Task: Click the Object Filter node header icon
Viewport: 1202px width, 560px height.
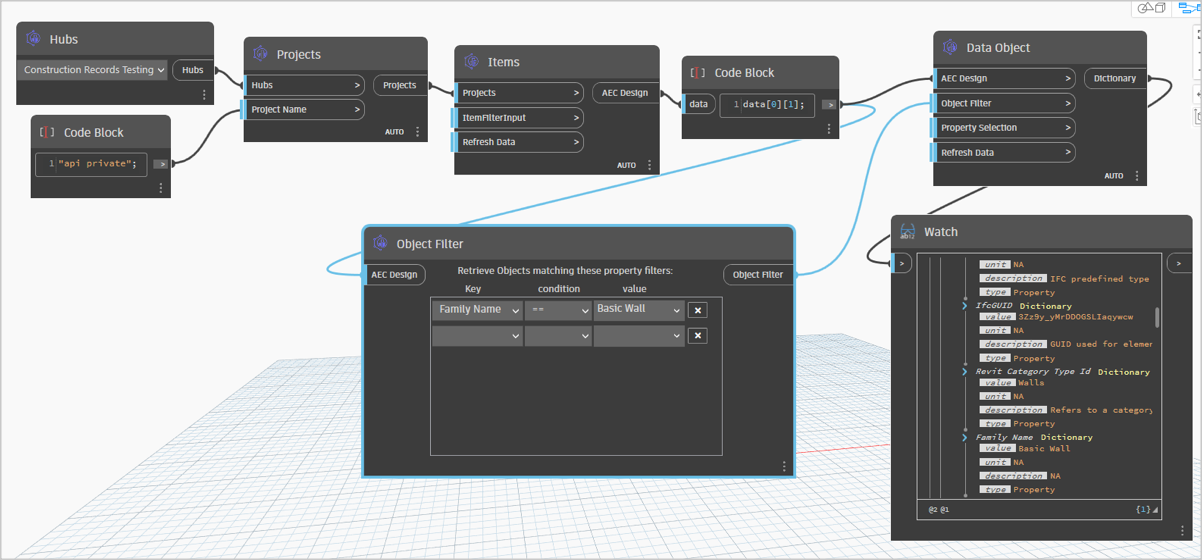Action: pos(380,243)
